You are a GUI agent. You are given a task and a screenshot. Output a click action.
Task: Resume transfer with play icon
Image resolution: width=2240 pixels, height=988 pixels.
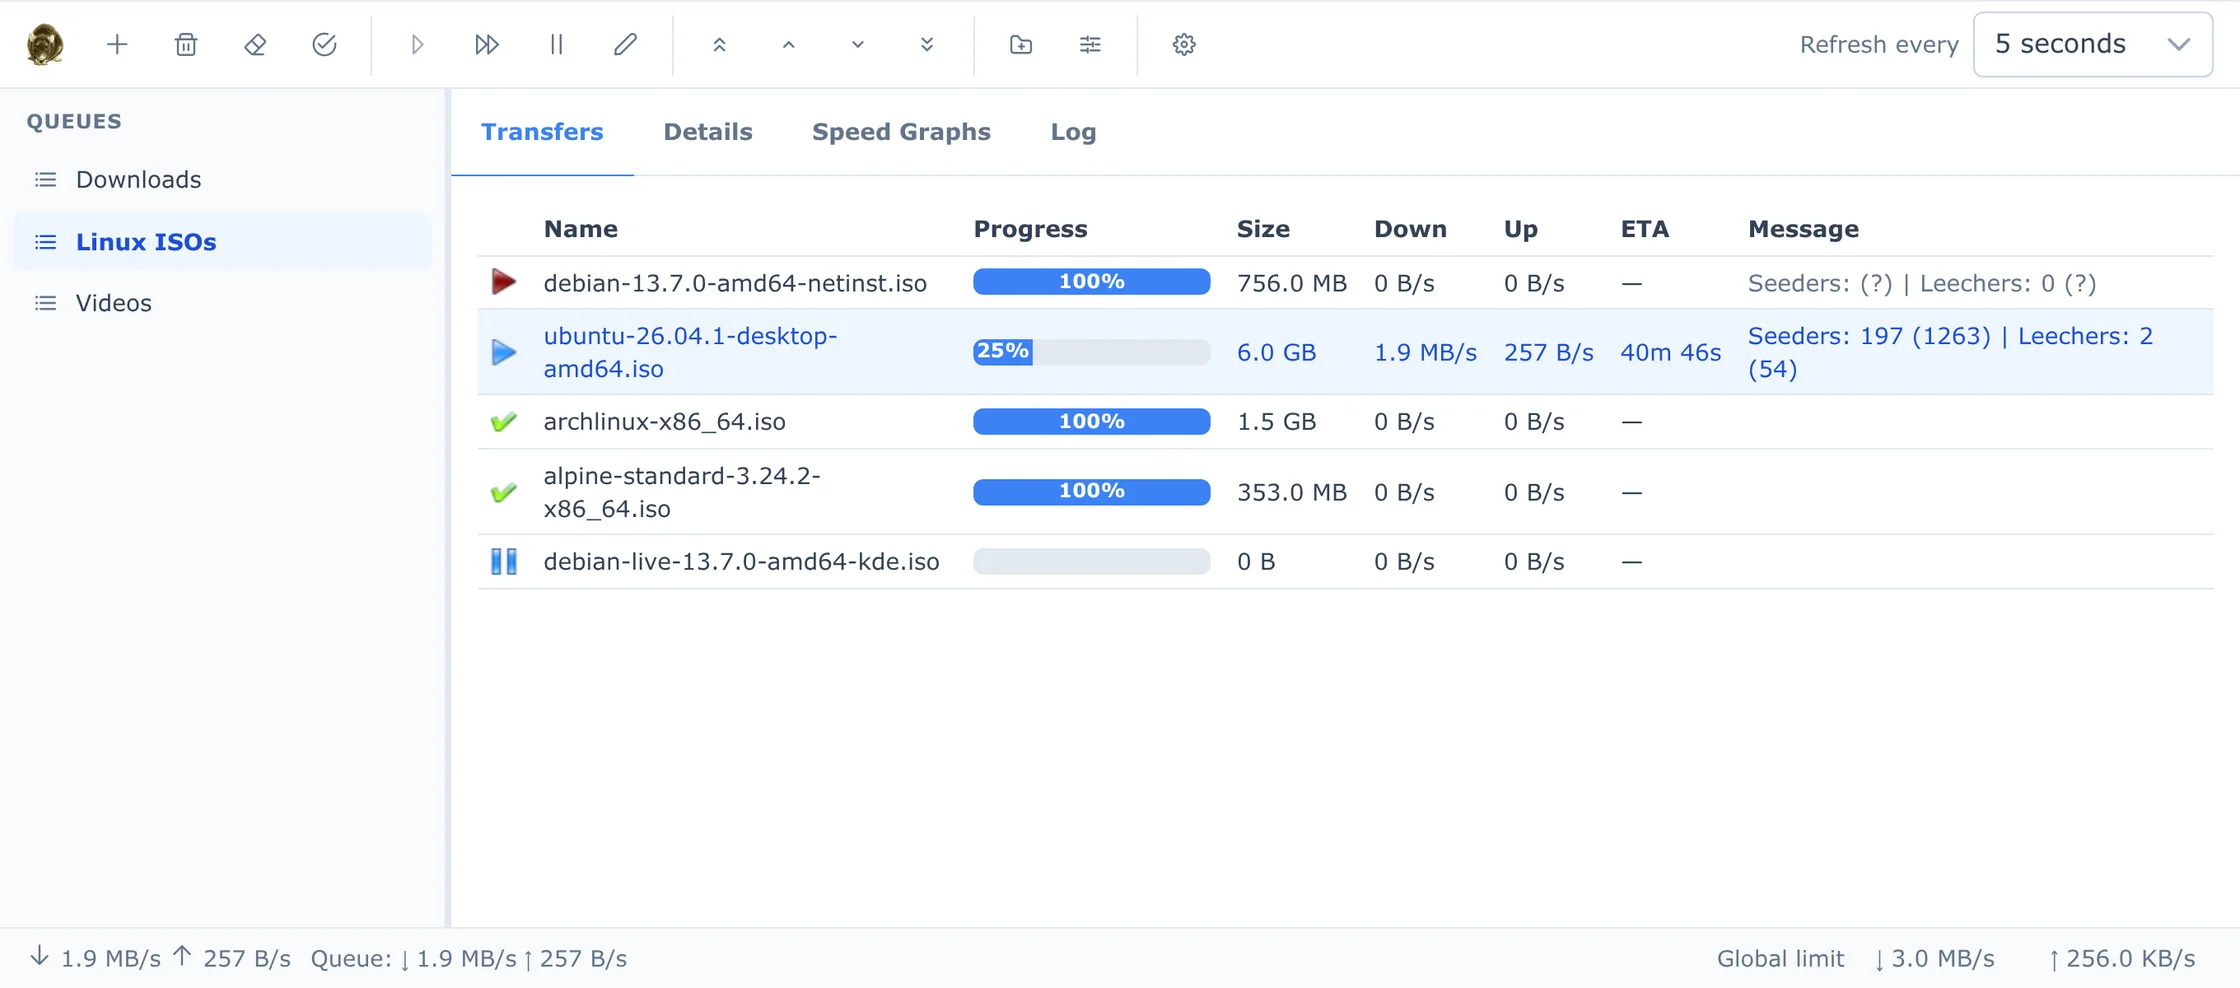tap(417, 44)
